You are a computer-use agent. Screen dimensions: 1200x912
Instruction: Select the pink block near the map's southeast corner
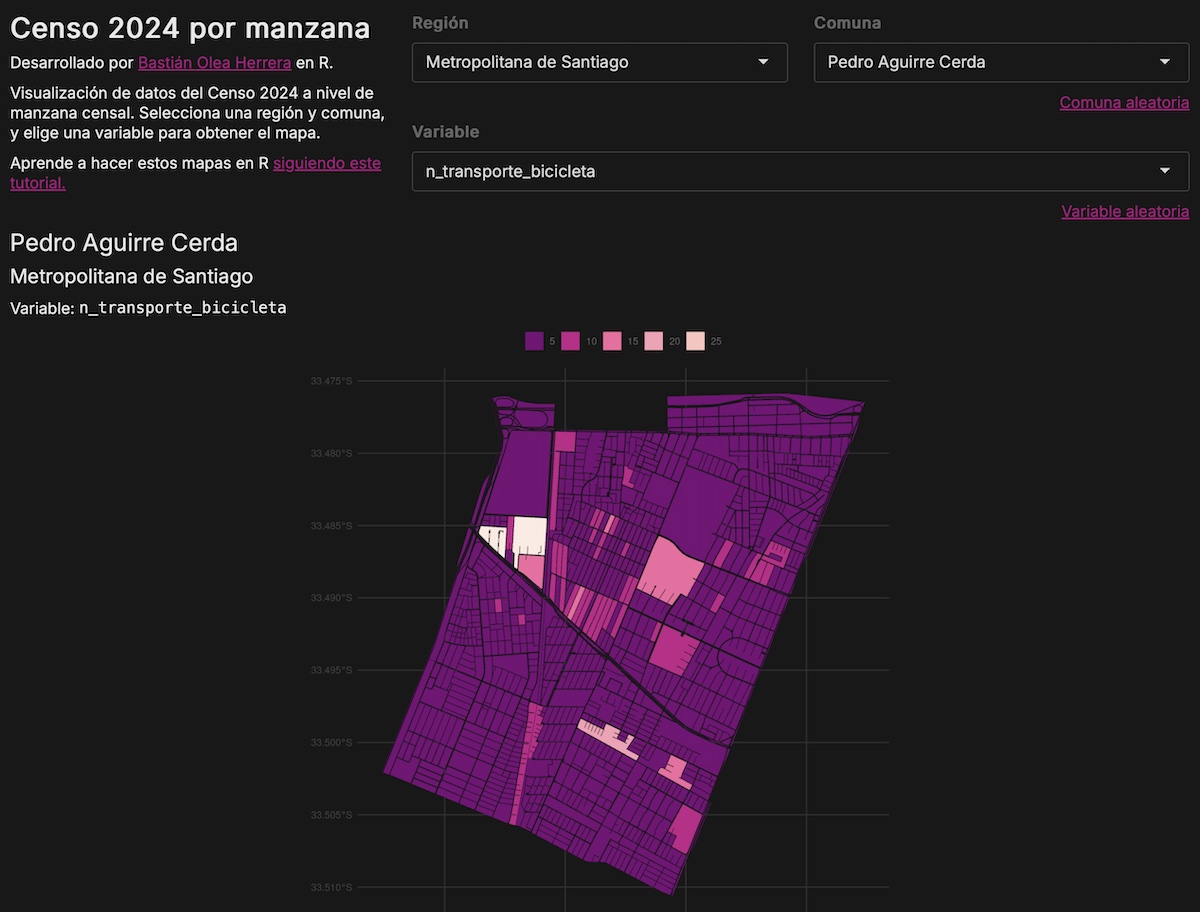(x=686, y=827)
